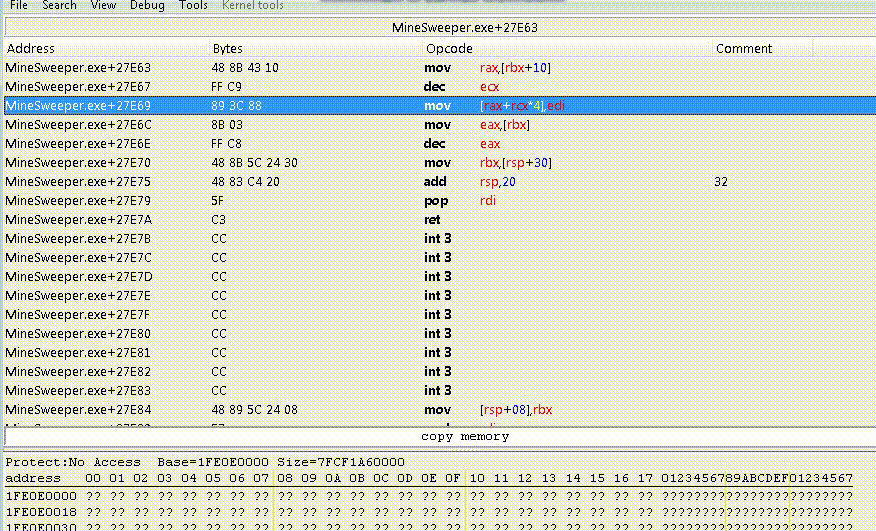Image resolution: width=876 pixels, height=531 pixels.
Task: Select the mov [rsp+08],rbx row
Action: (440, 410)
